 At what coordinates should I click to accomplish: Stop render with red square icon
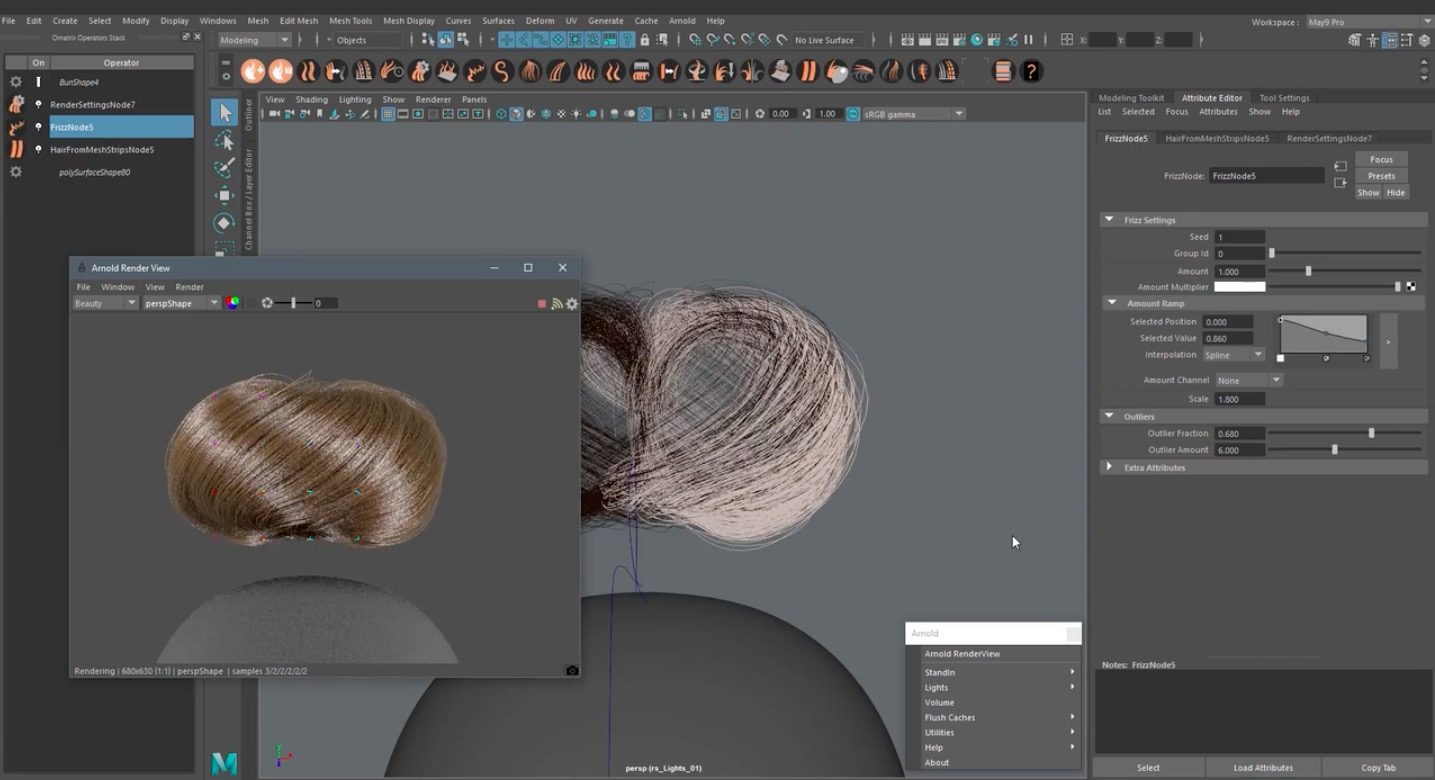click(542, 303)
